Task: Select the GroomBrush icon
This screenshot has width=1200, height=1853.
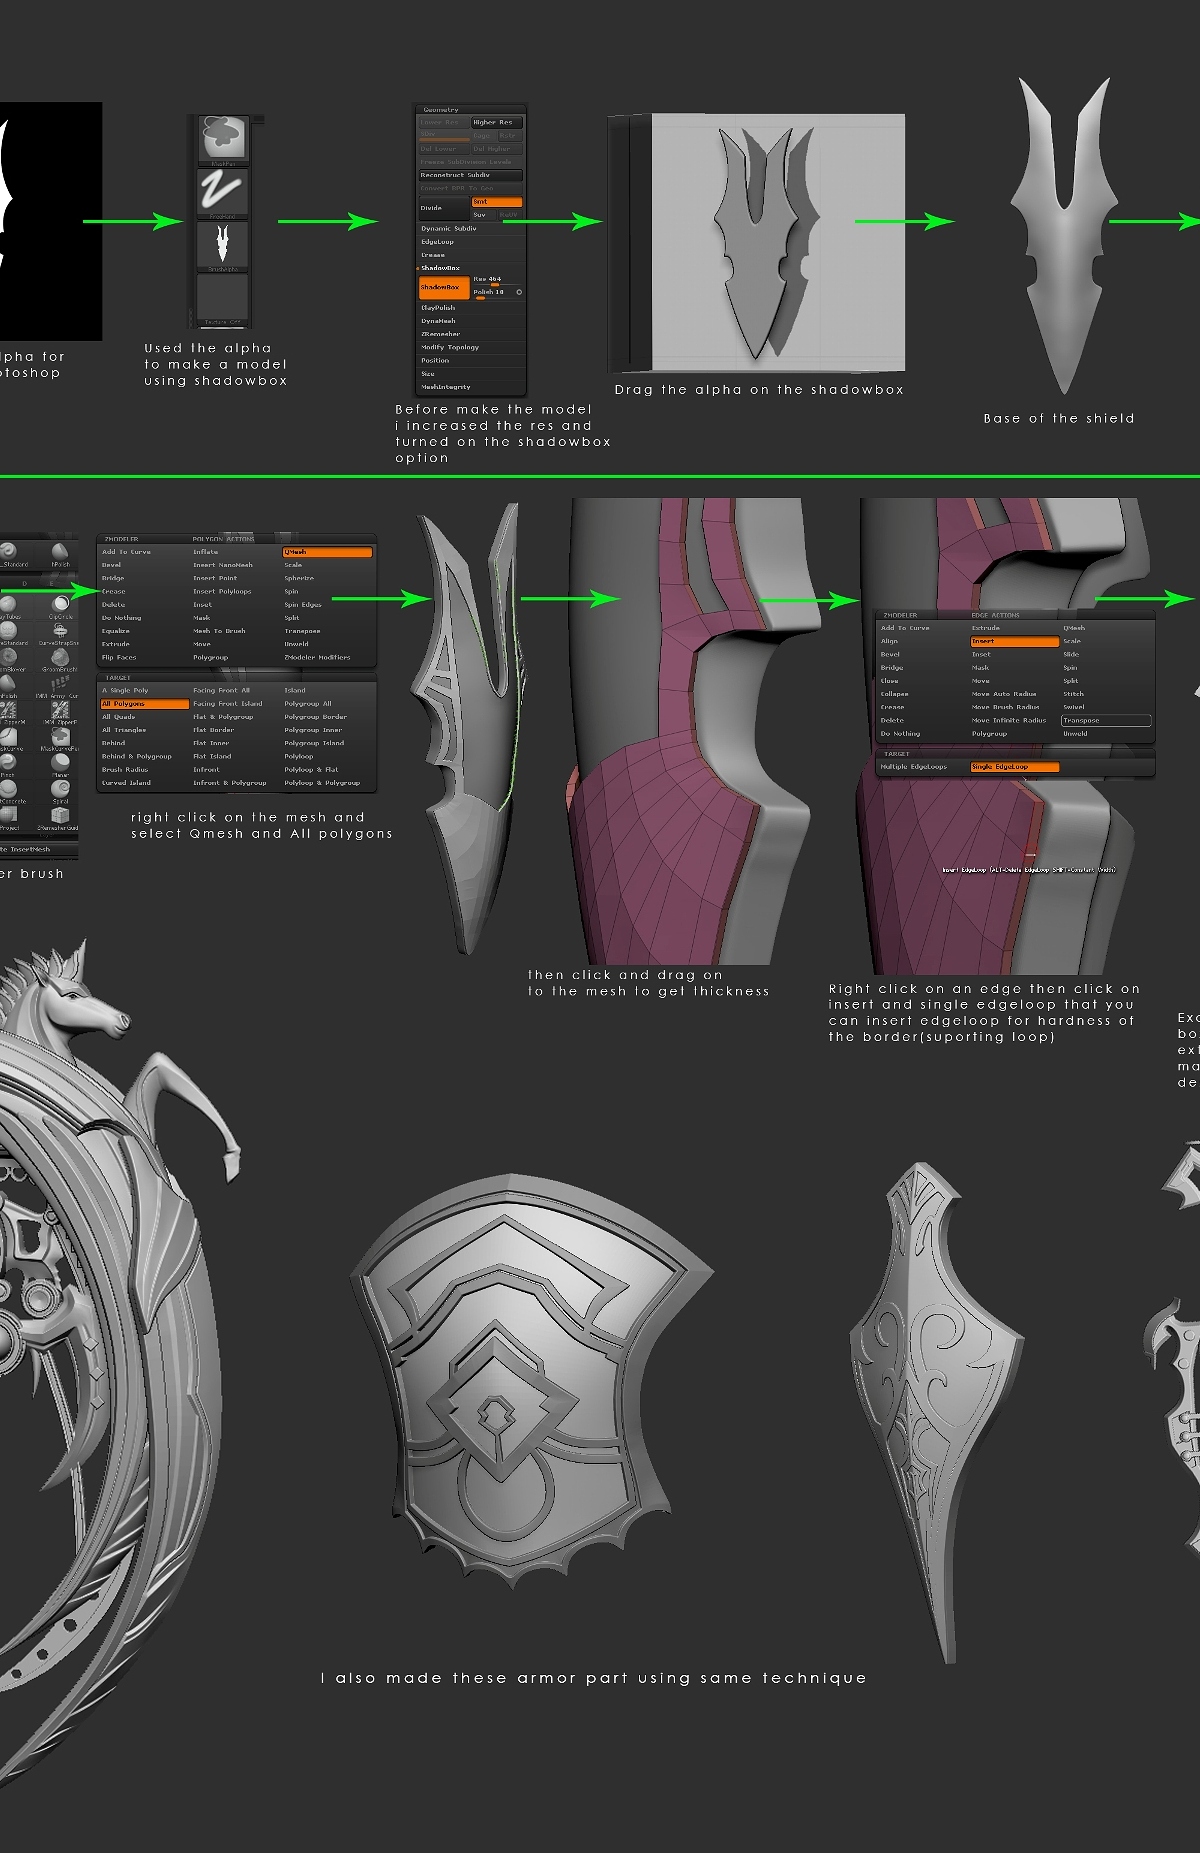Action: click(x=60, y=657)
